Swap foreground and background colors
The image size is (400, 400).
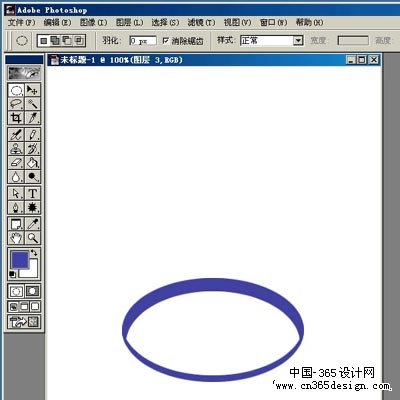[x=34, y=253]
